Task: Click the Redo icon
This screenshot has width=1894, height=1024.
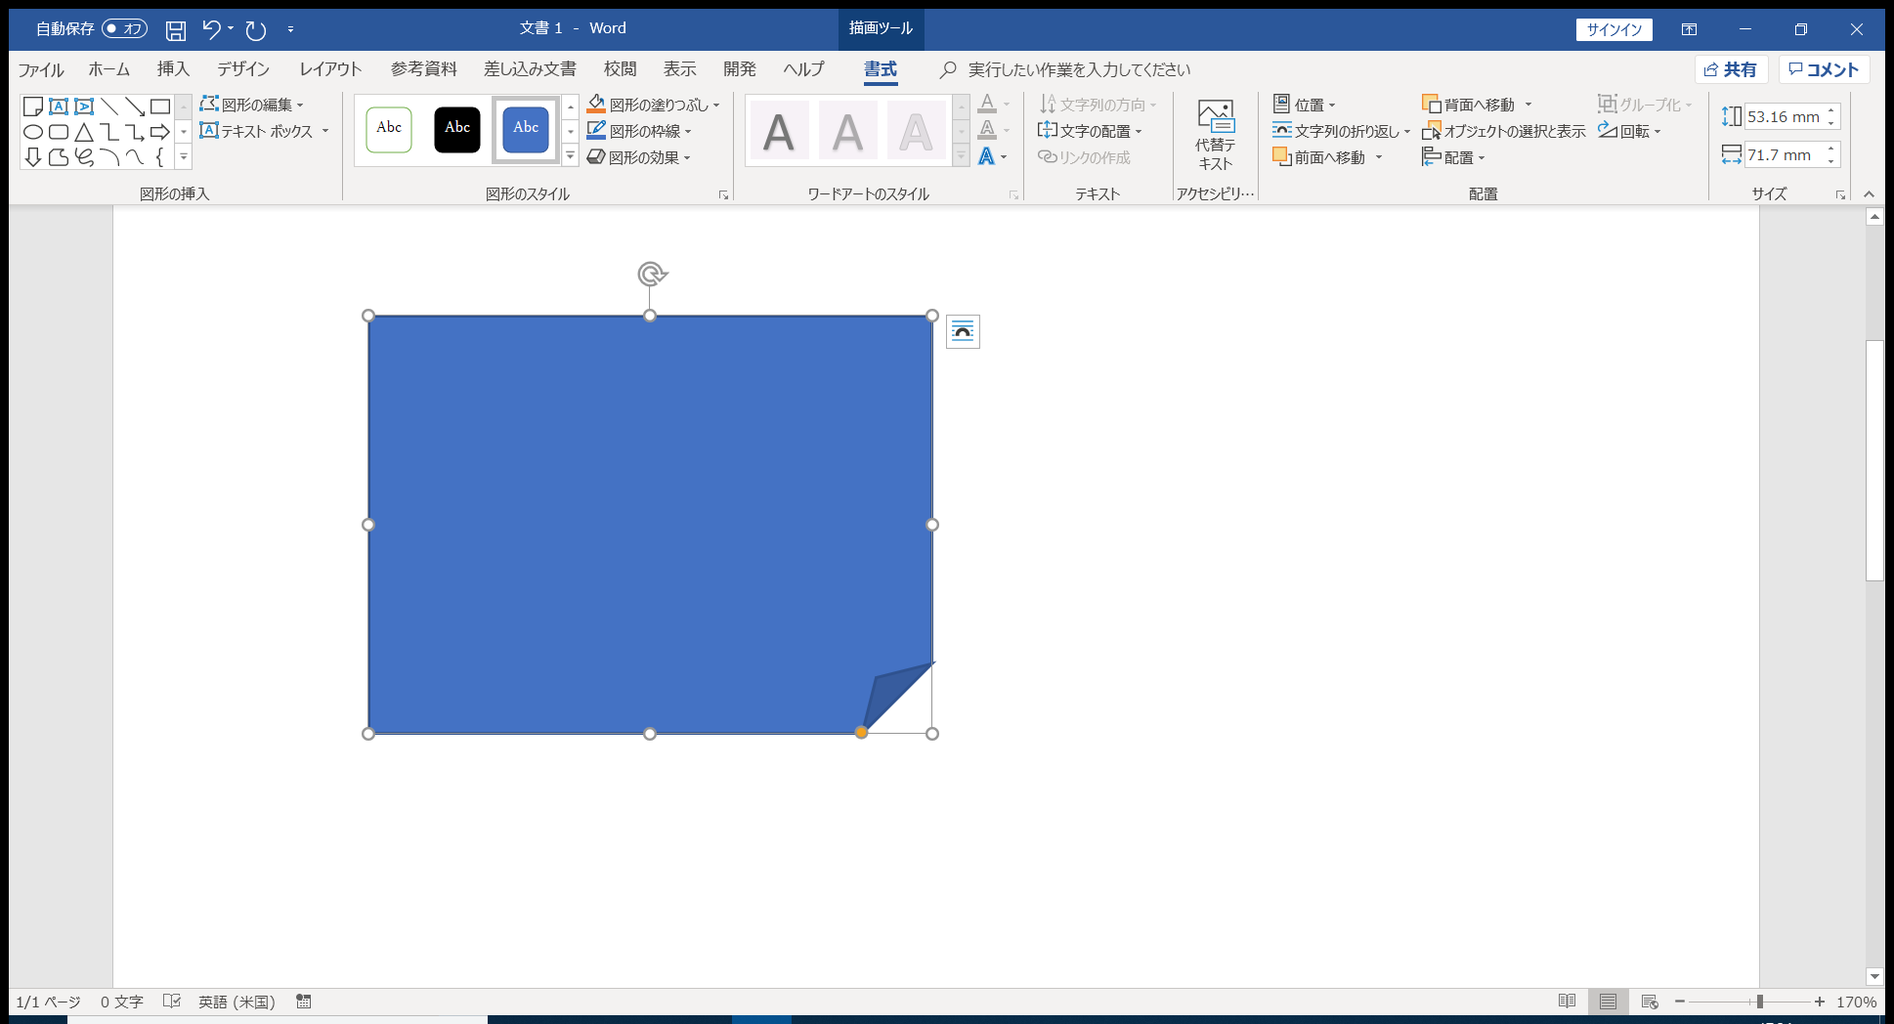Action: pos(256,30)
